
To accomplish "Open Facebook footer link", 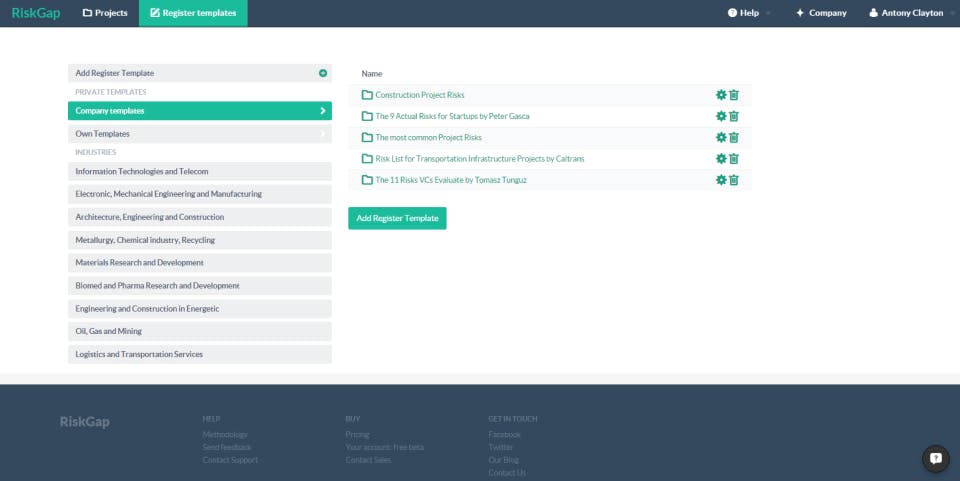I will (x=504, y=434).
